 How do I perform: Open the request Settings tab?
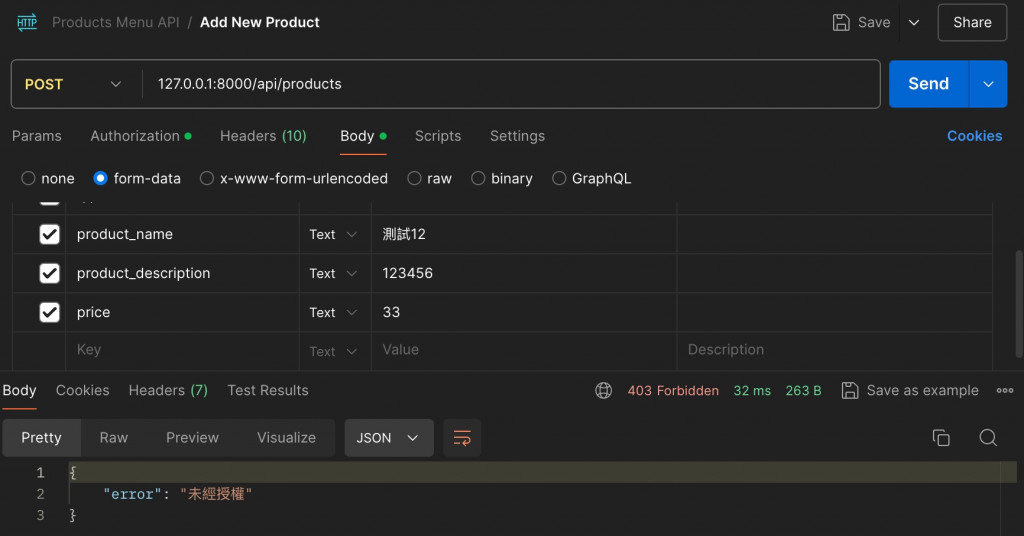517,136
